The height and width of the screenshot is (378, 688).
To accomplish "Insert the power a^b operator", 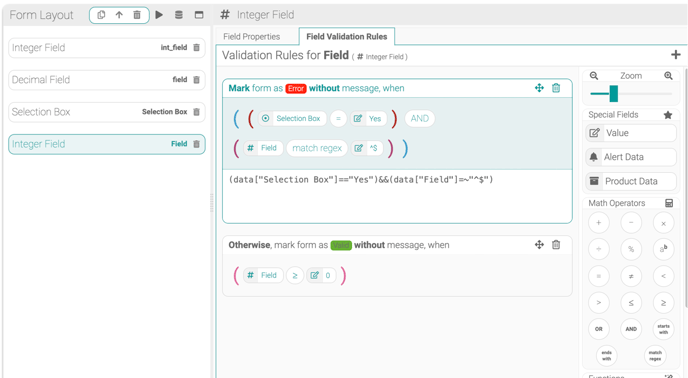I will point(663,249).
